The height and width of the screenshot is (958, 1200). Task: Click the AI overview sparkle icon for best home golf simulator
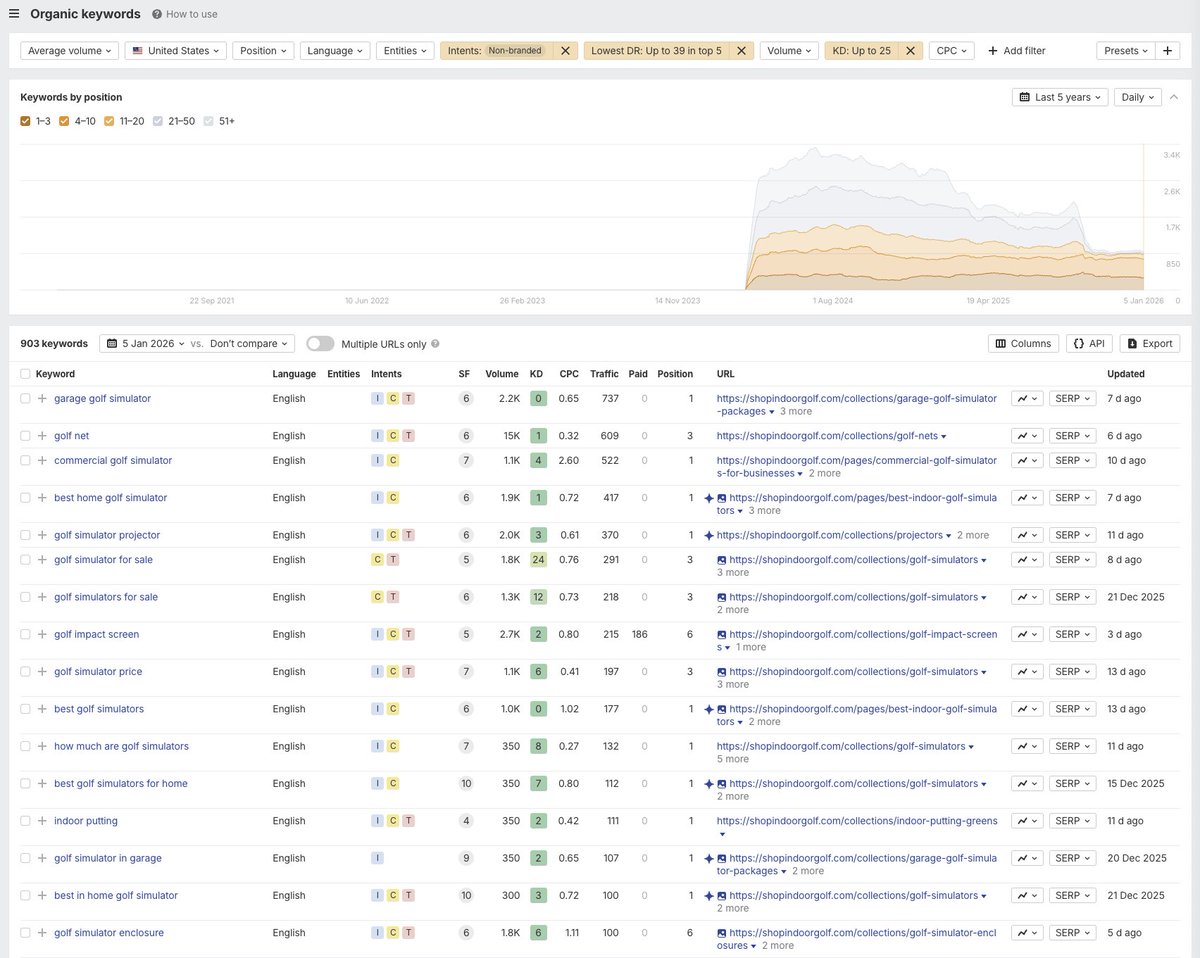pyautogui.click(x=709, y=498)
